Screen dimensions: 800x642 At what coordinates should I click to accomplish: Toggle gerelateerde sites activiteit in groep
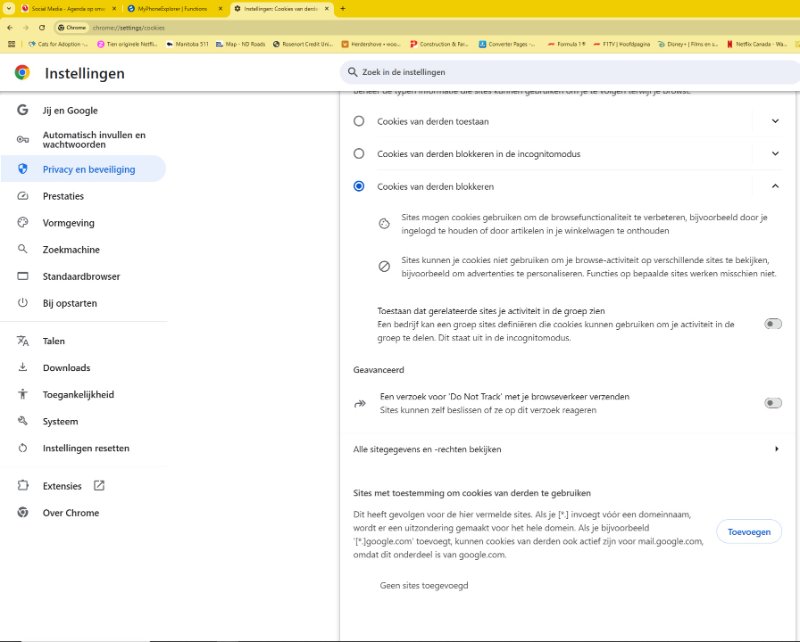click(x=772, y=324)
